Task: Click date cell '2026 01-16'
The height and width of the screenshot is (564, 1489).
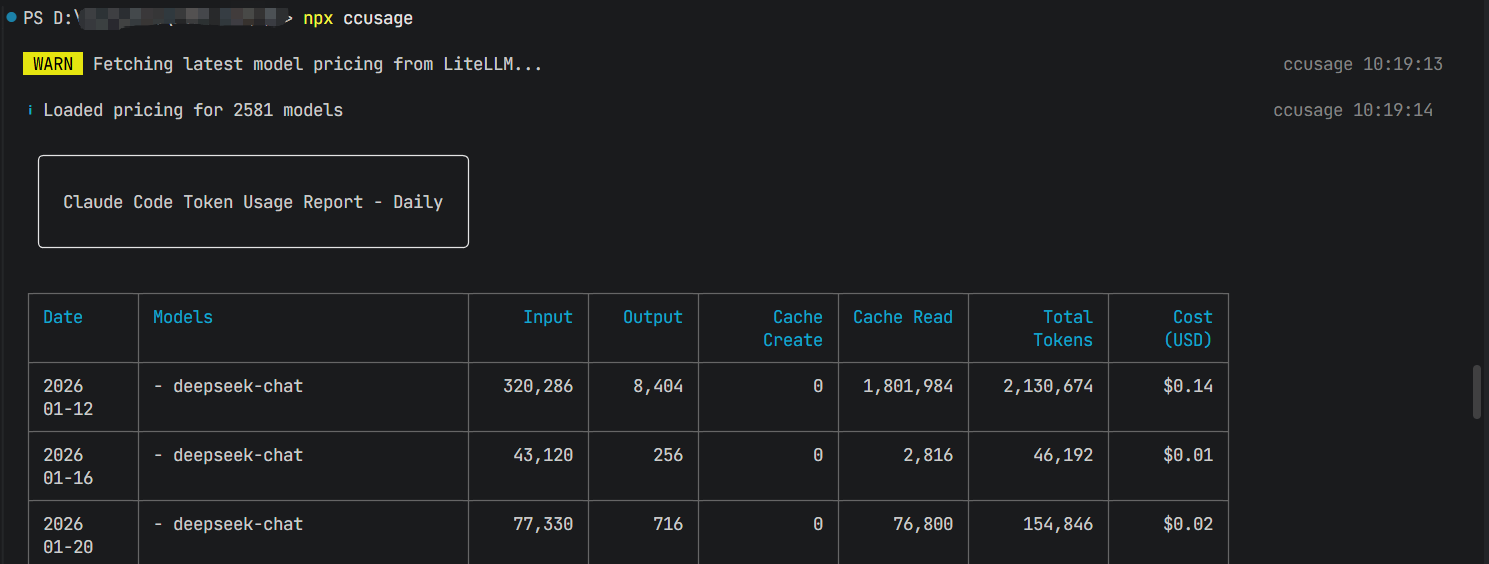Action: (68, 466)
